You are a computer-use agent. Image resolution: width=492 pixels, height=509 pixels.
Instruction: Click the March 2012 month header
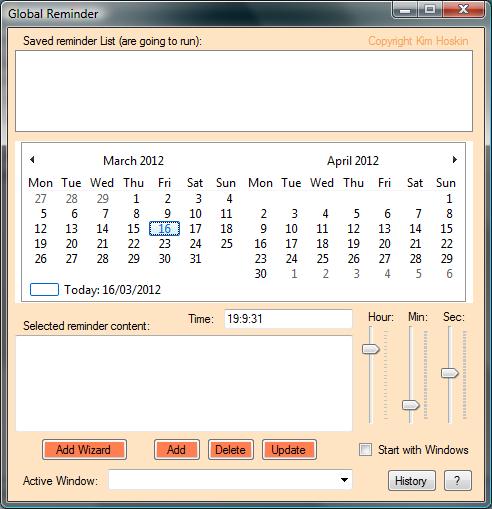[x=133, y=161]
